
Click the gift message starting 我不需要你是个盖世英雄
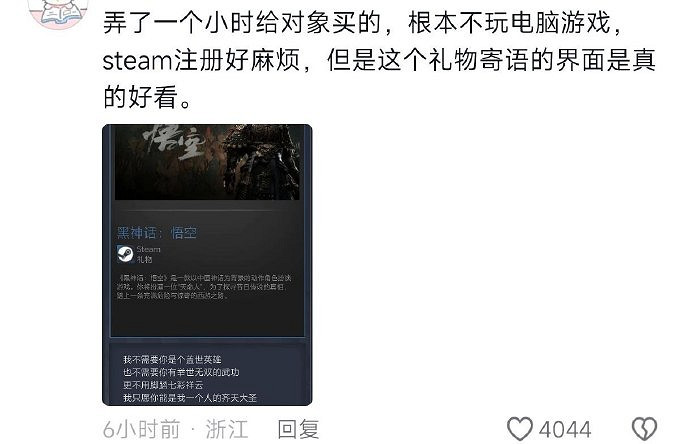pyautogui.click(x=172, y=360)
